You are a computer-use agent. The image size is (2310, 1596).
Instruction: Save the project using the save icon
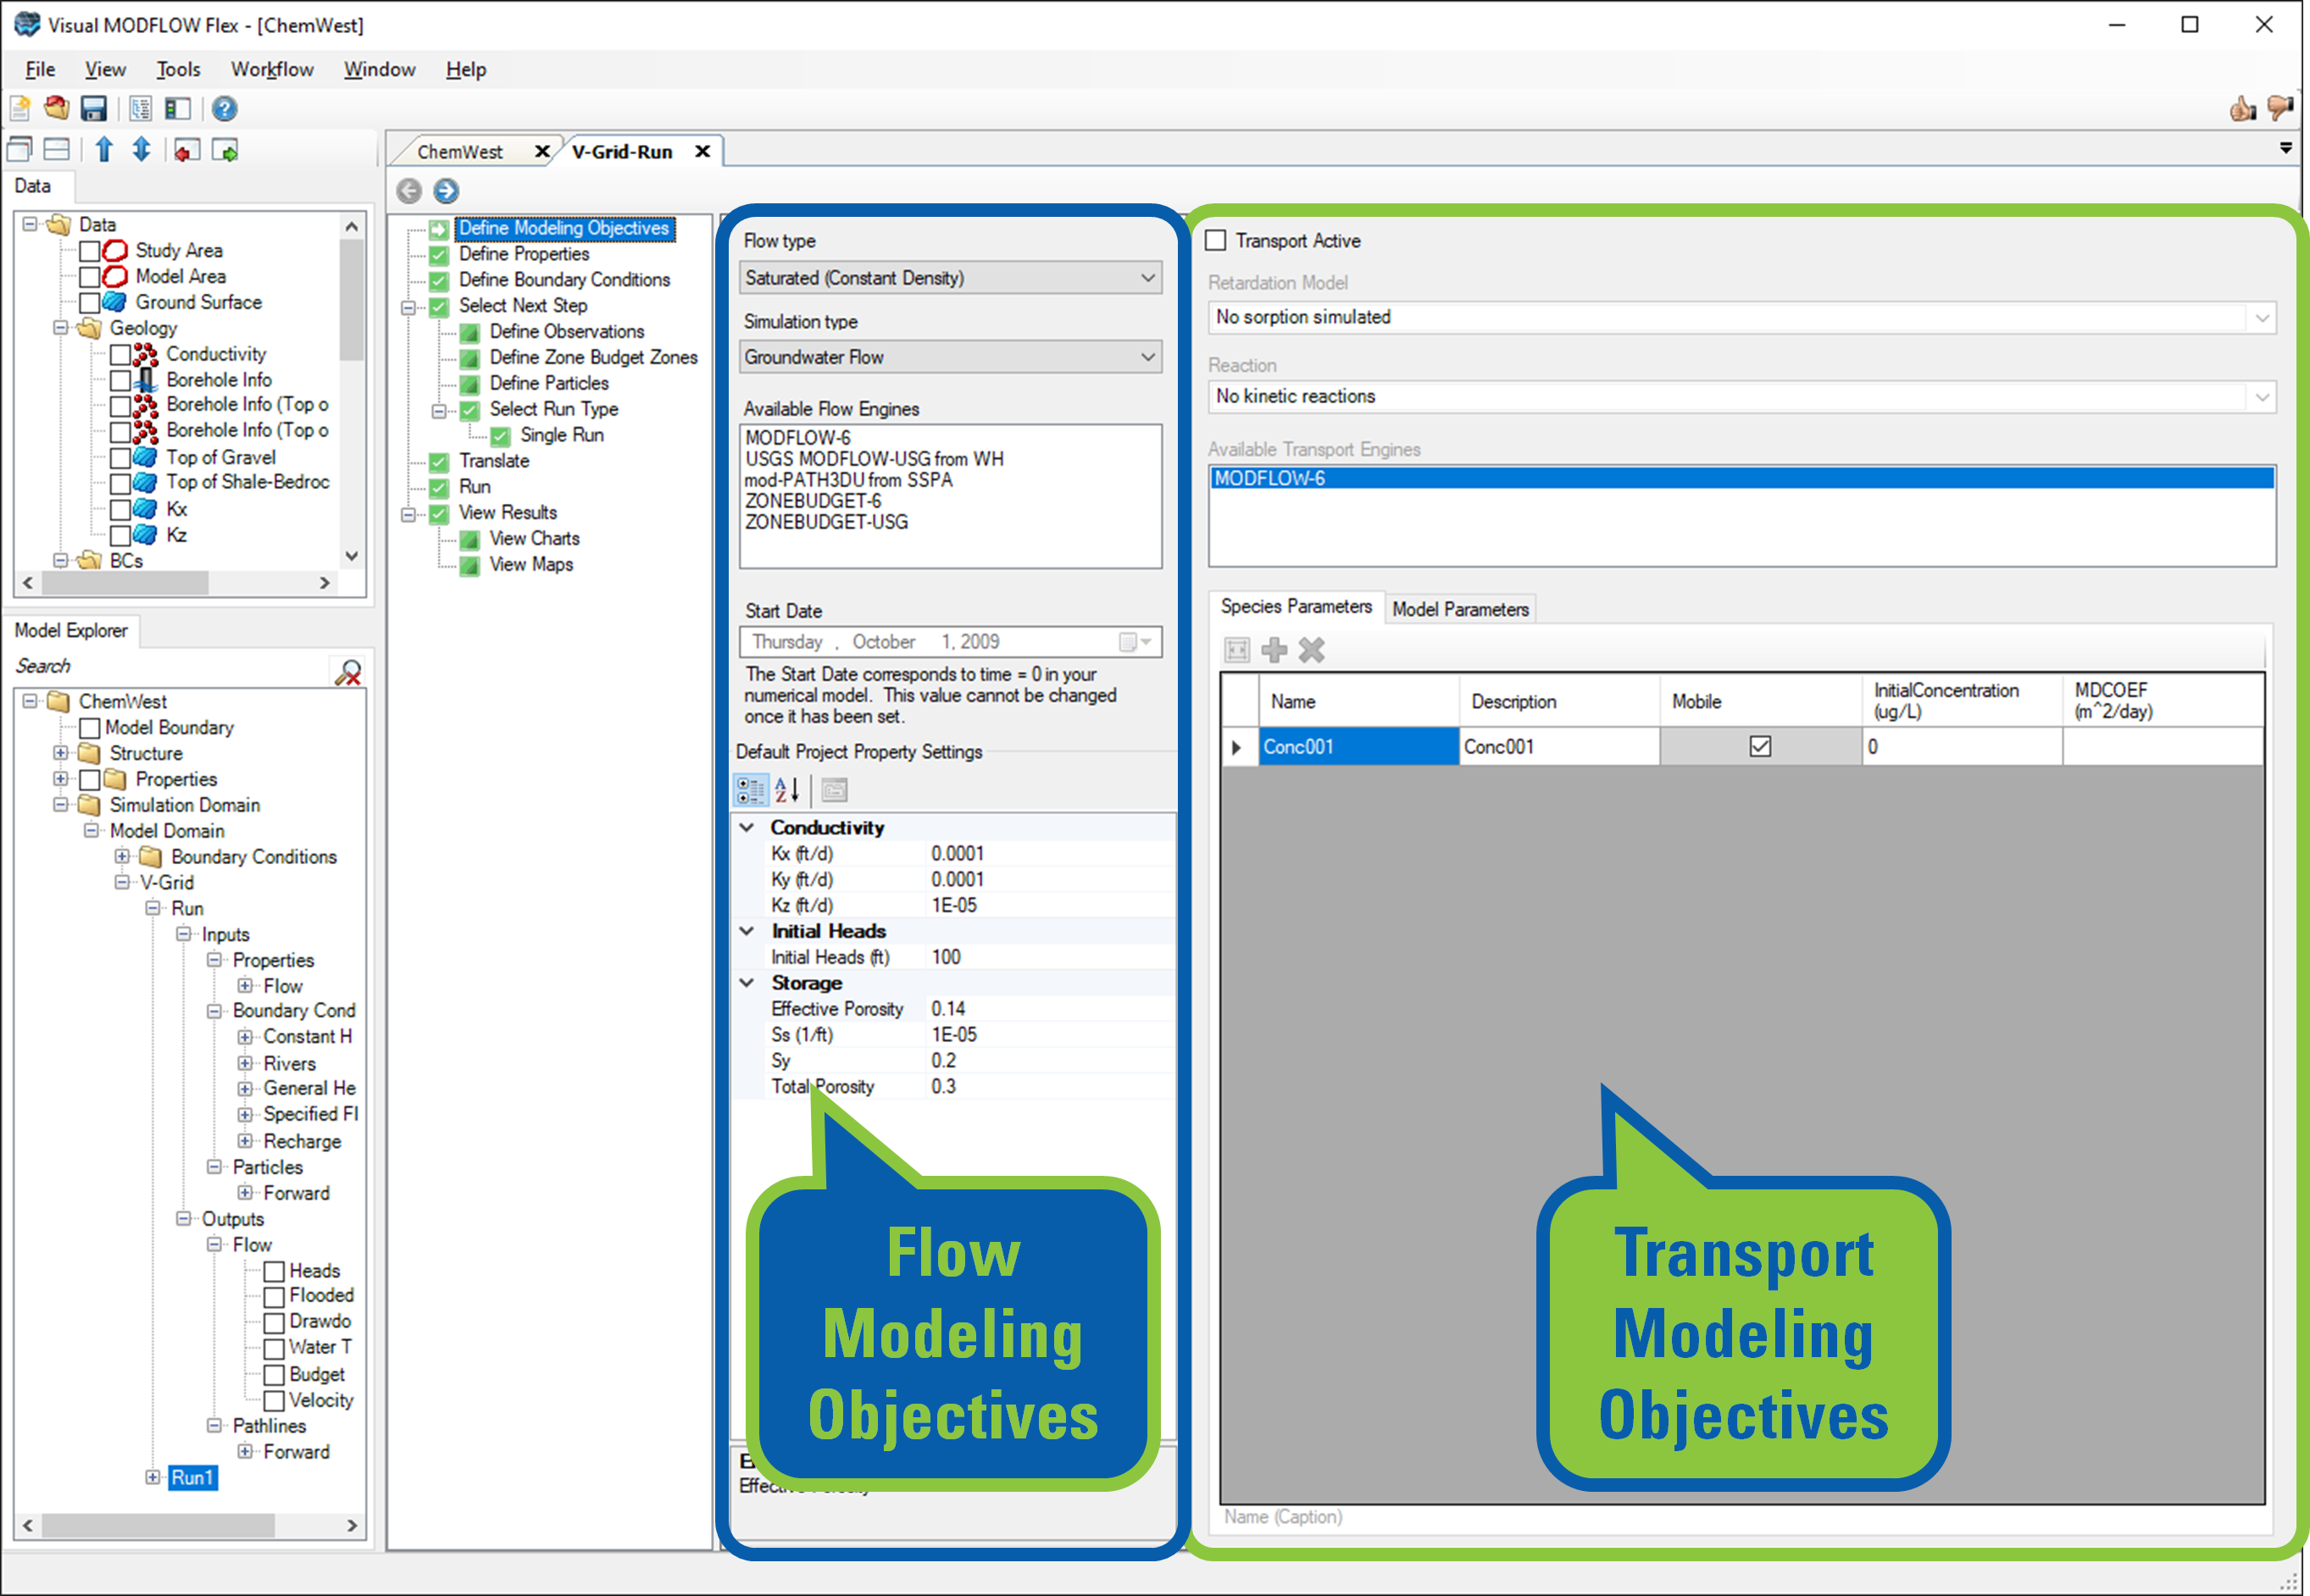click(x=94, y=108)
